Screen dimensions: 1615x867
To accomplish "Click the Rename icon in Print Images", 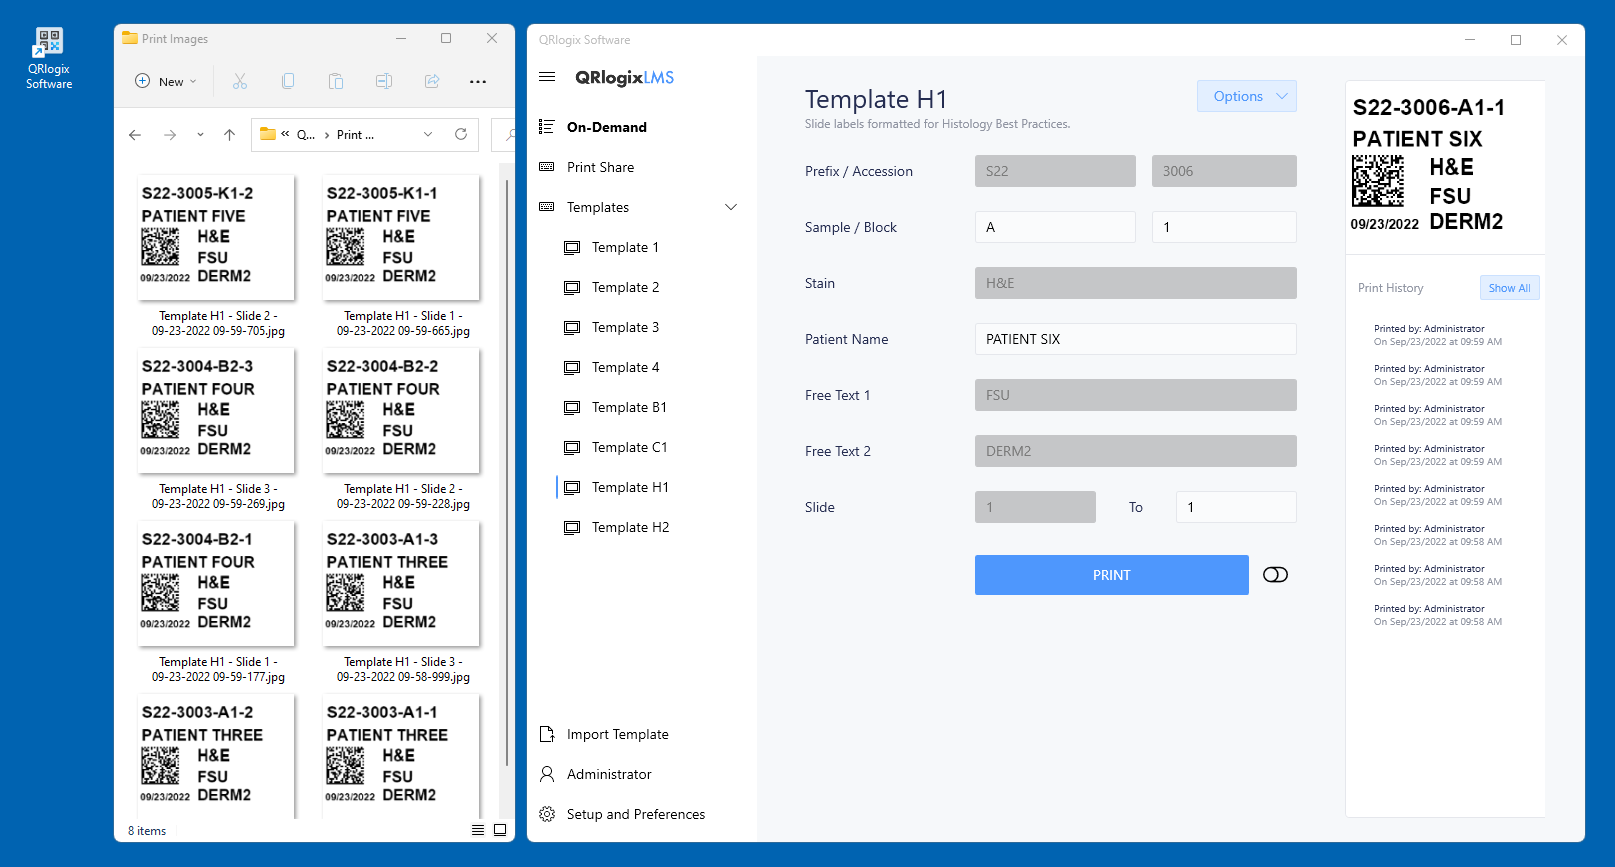I will tap(384, 82).
